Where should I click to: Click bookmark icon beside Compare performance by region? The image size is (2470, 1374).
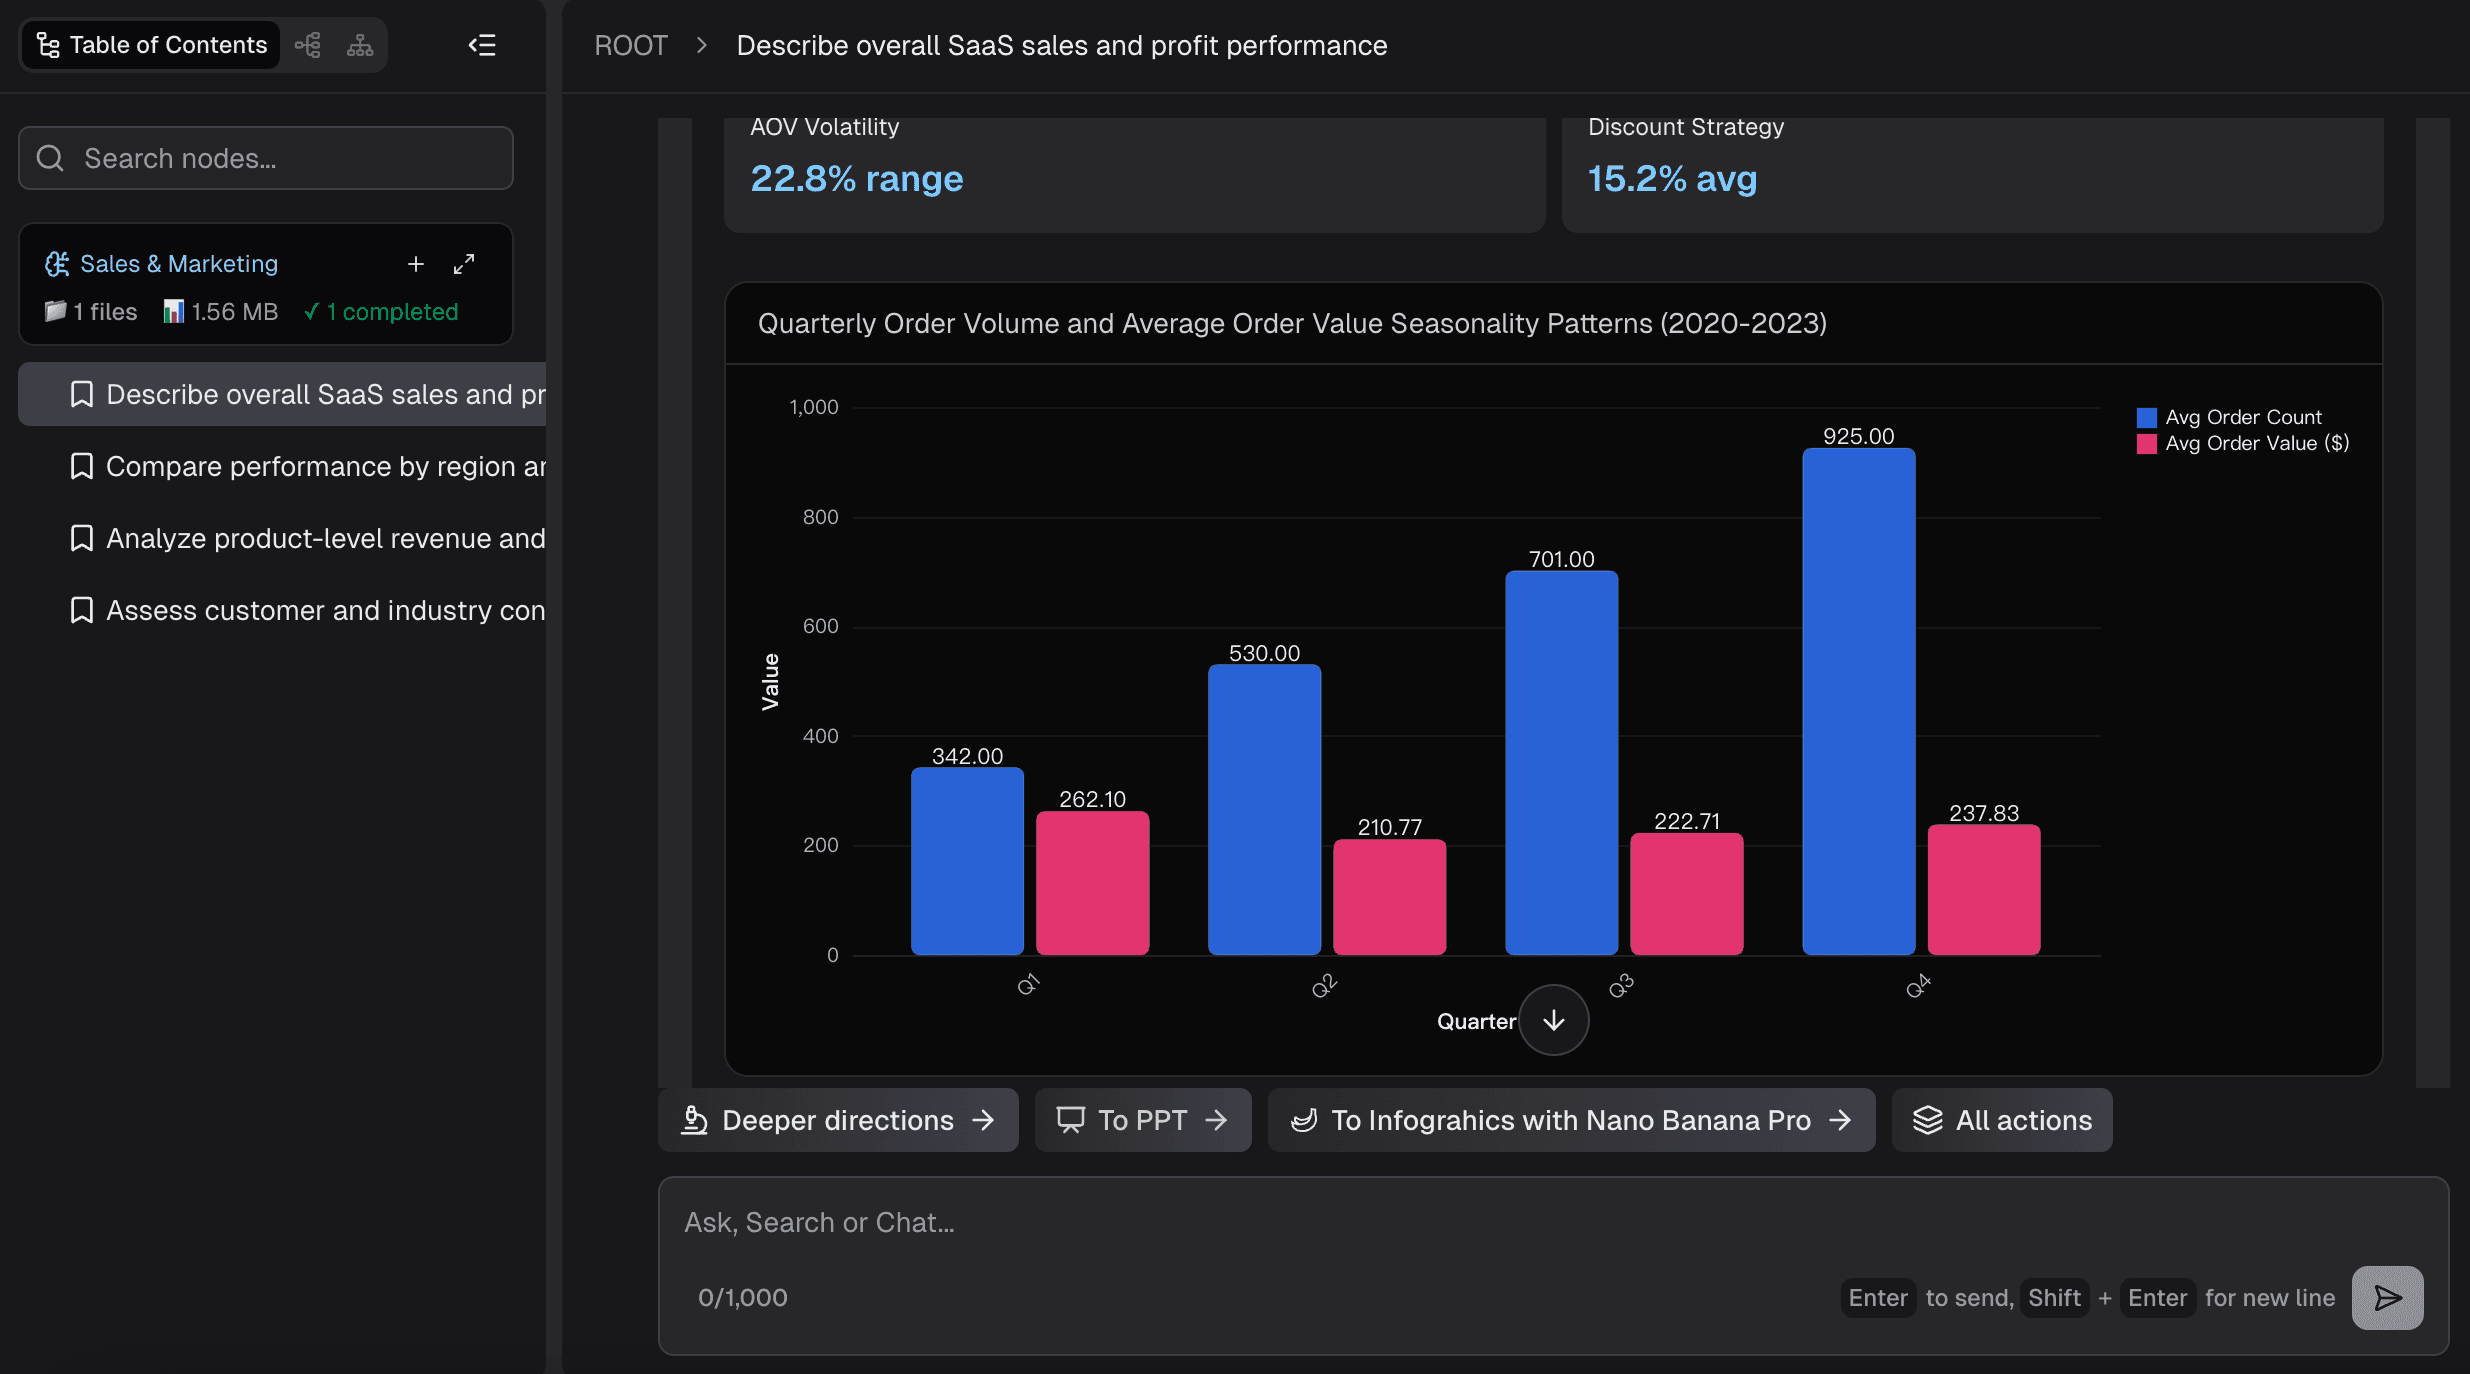pyautogui.click(x=82, y=467)
